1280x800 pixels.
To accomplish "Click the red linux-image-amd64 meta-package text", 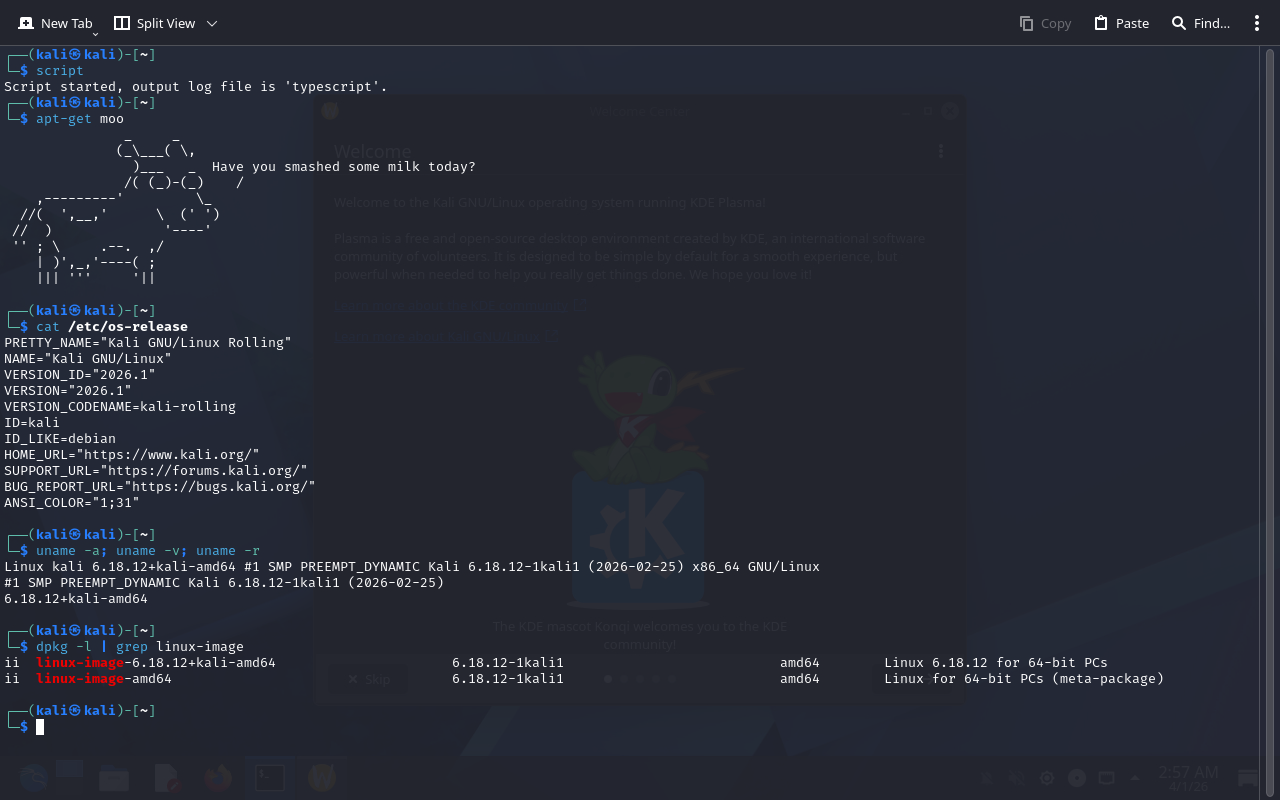I will [x=104, y=679].
